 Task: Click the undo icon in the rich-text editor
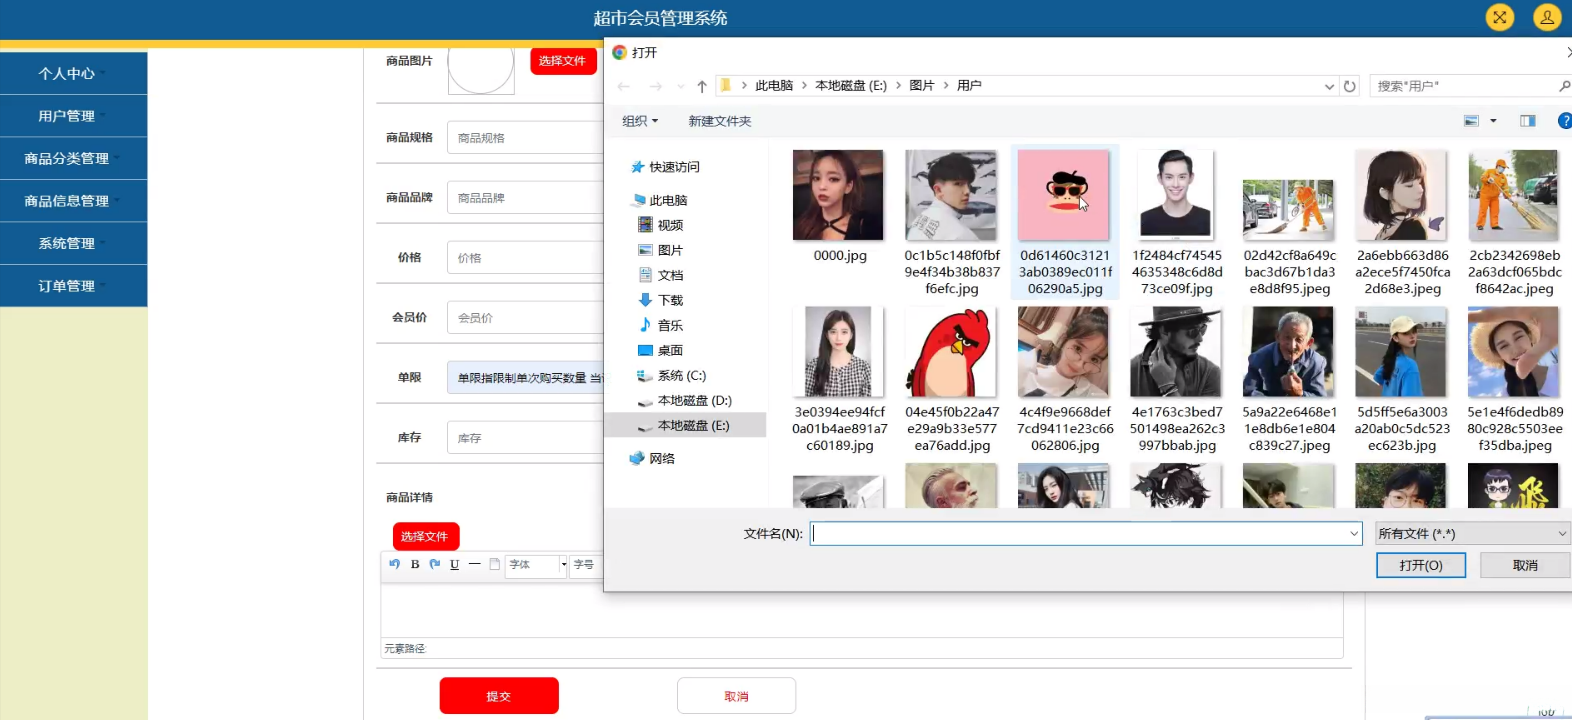coord(395,564)
